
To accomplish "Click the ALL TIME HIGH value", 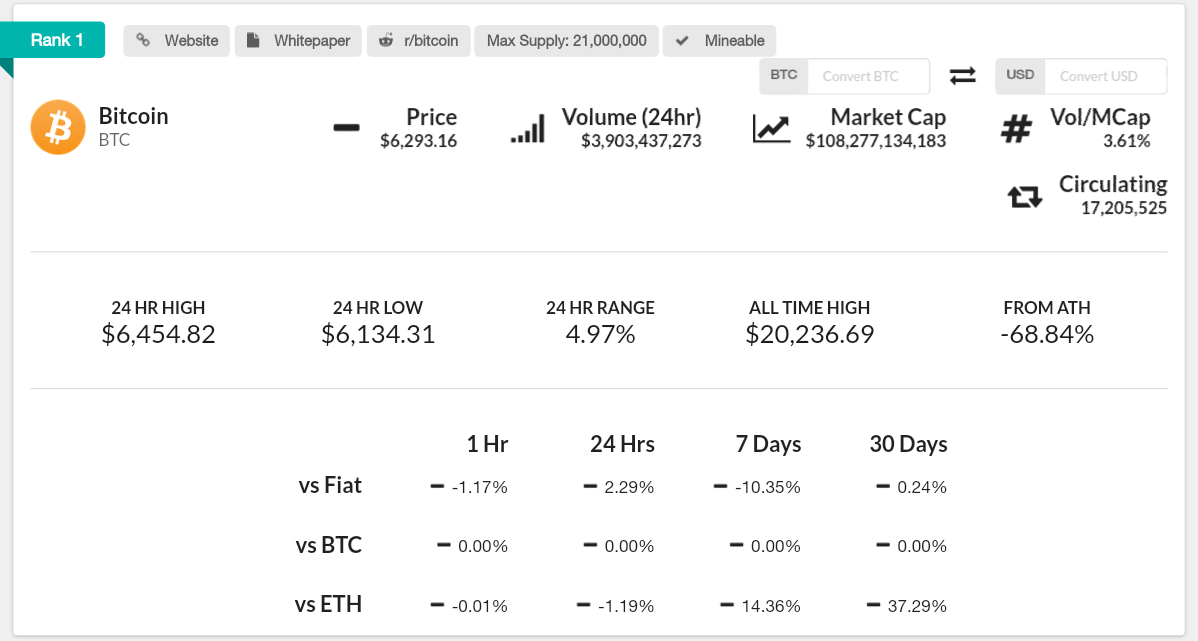I will pos(809,334).
